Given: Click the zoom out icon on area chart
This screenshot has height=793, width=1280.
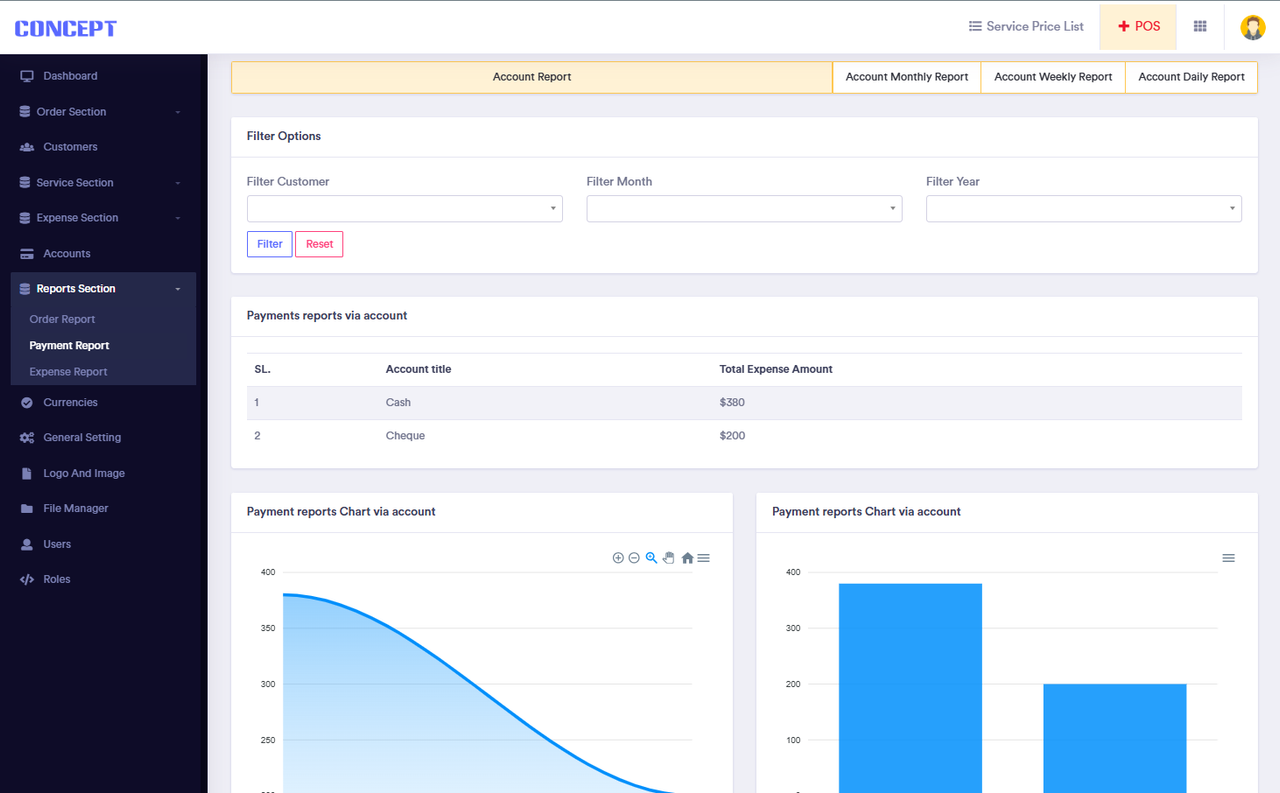Looking at the screenshot, I should (x=634, y=558).
